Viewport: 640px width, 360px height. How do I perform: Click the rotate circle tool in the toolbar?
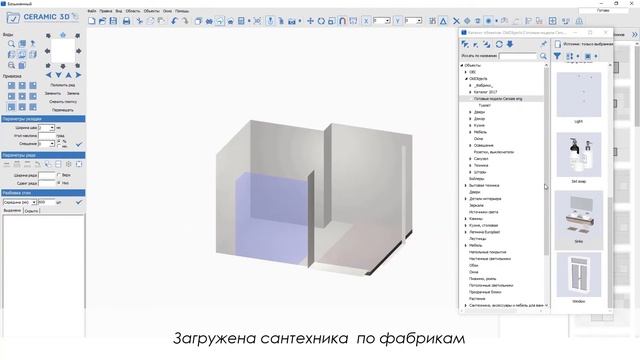(321, 21)
